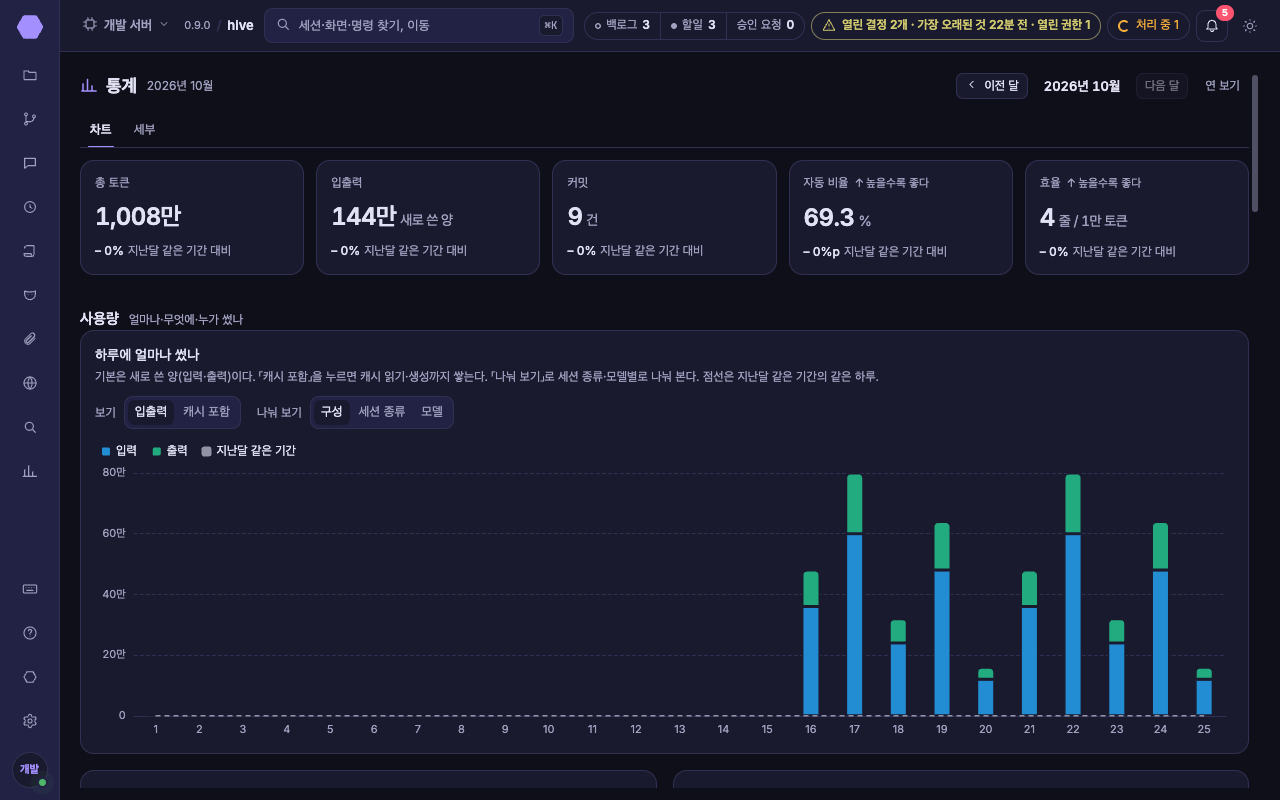Open the help question mark icon
The width and height of the screenshot is (1280, 800).
click(x=30, y=633)
